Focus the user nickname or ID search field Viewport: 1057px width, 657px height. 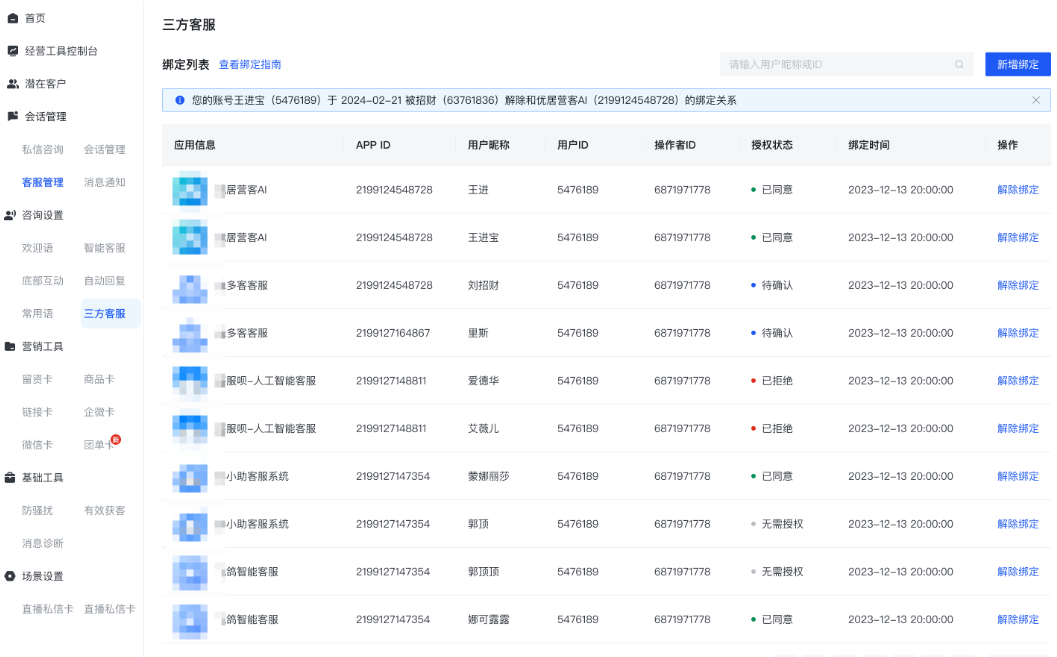pos(846,65)
